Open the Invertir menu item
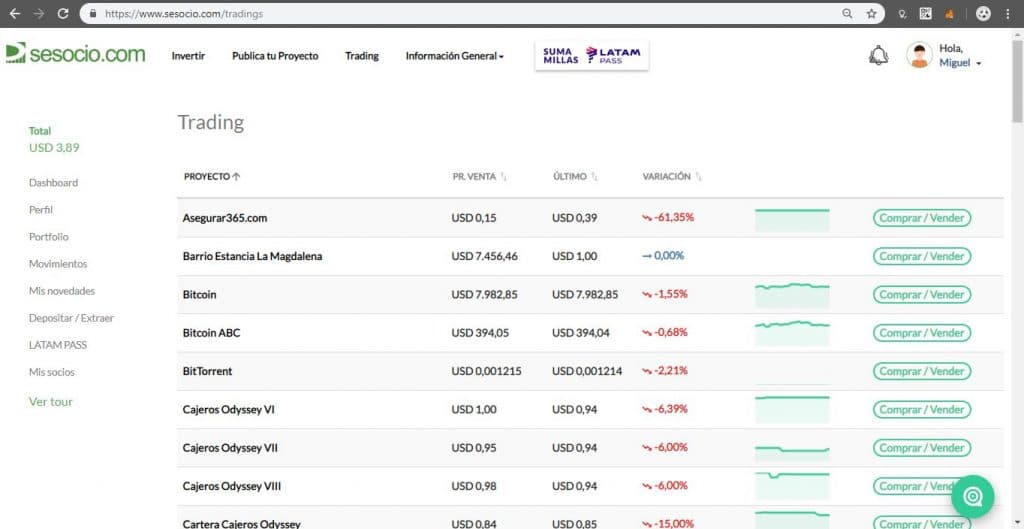The width and height of the screenshot is (1024, 529). (188, 56)
